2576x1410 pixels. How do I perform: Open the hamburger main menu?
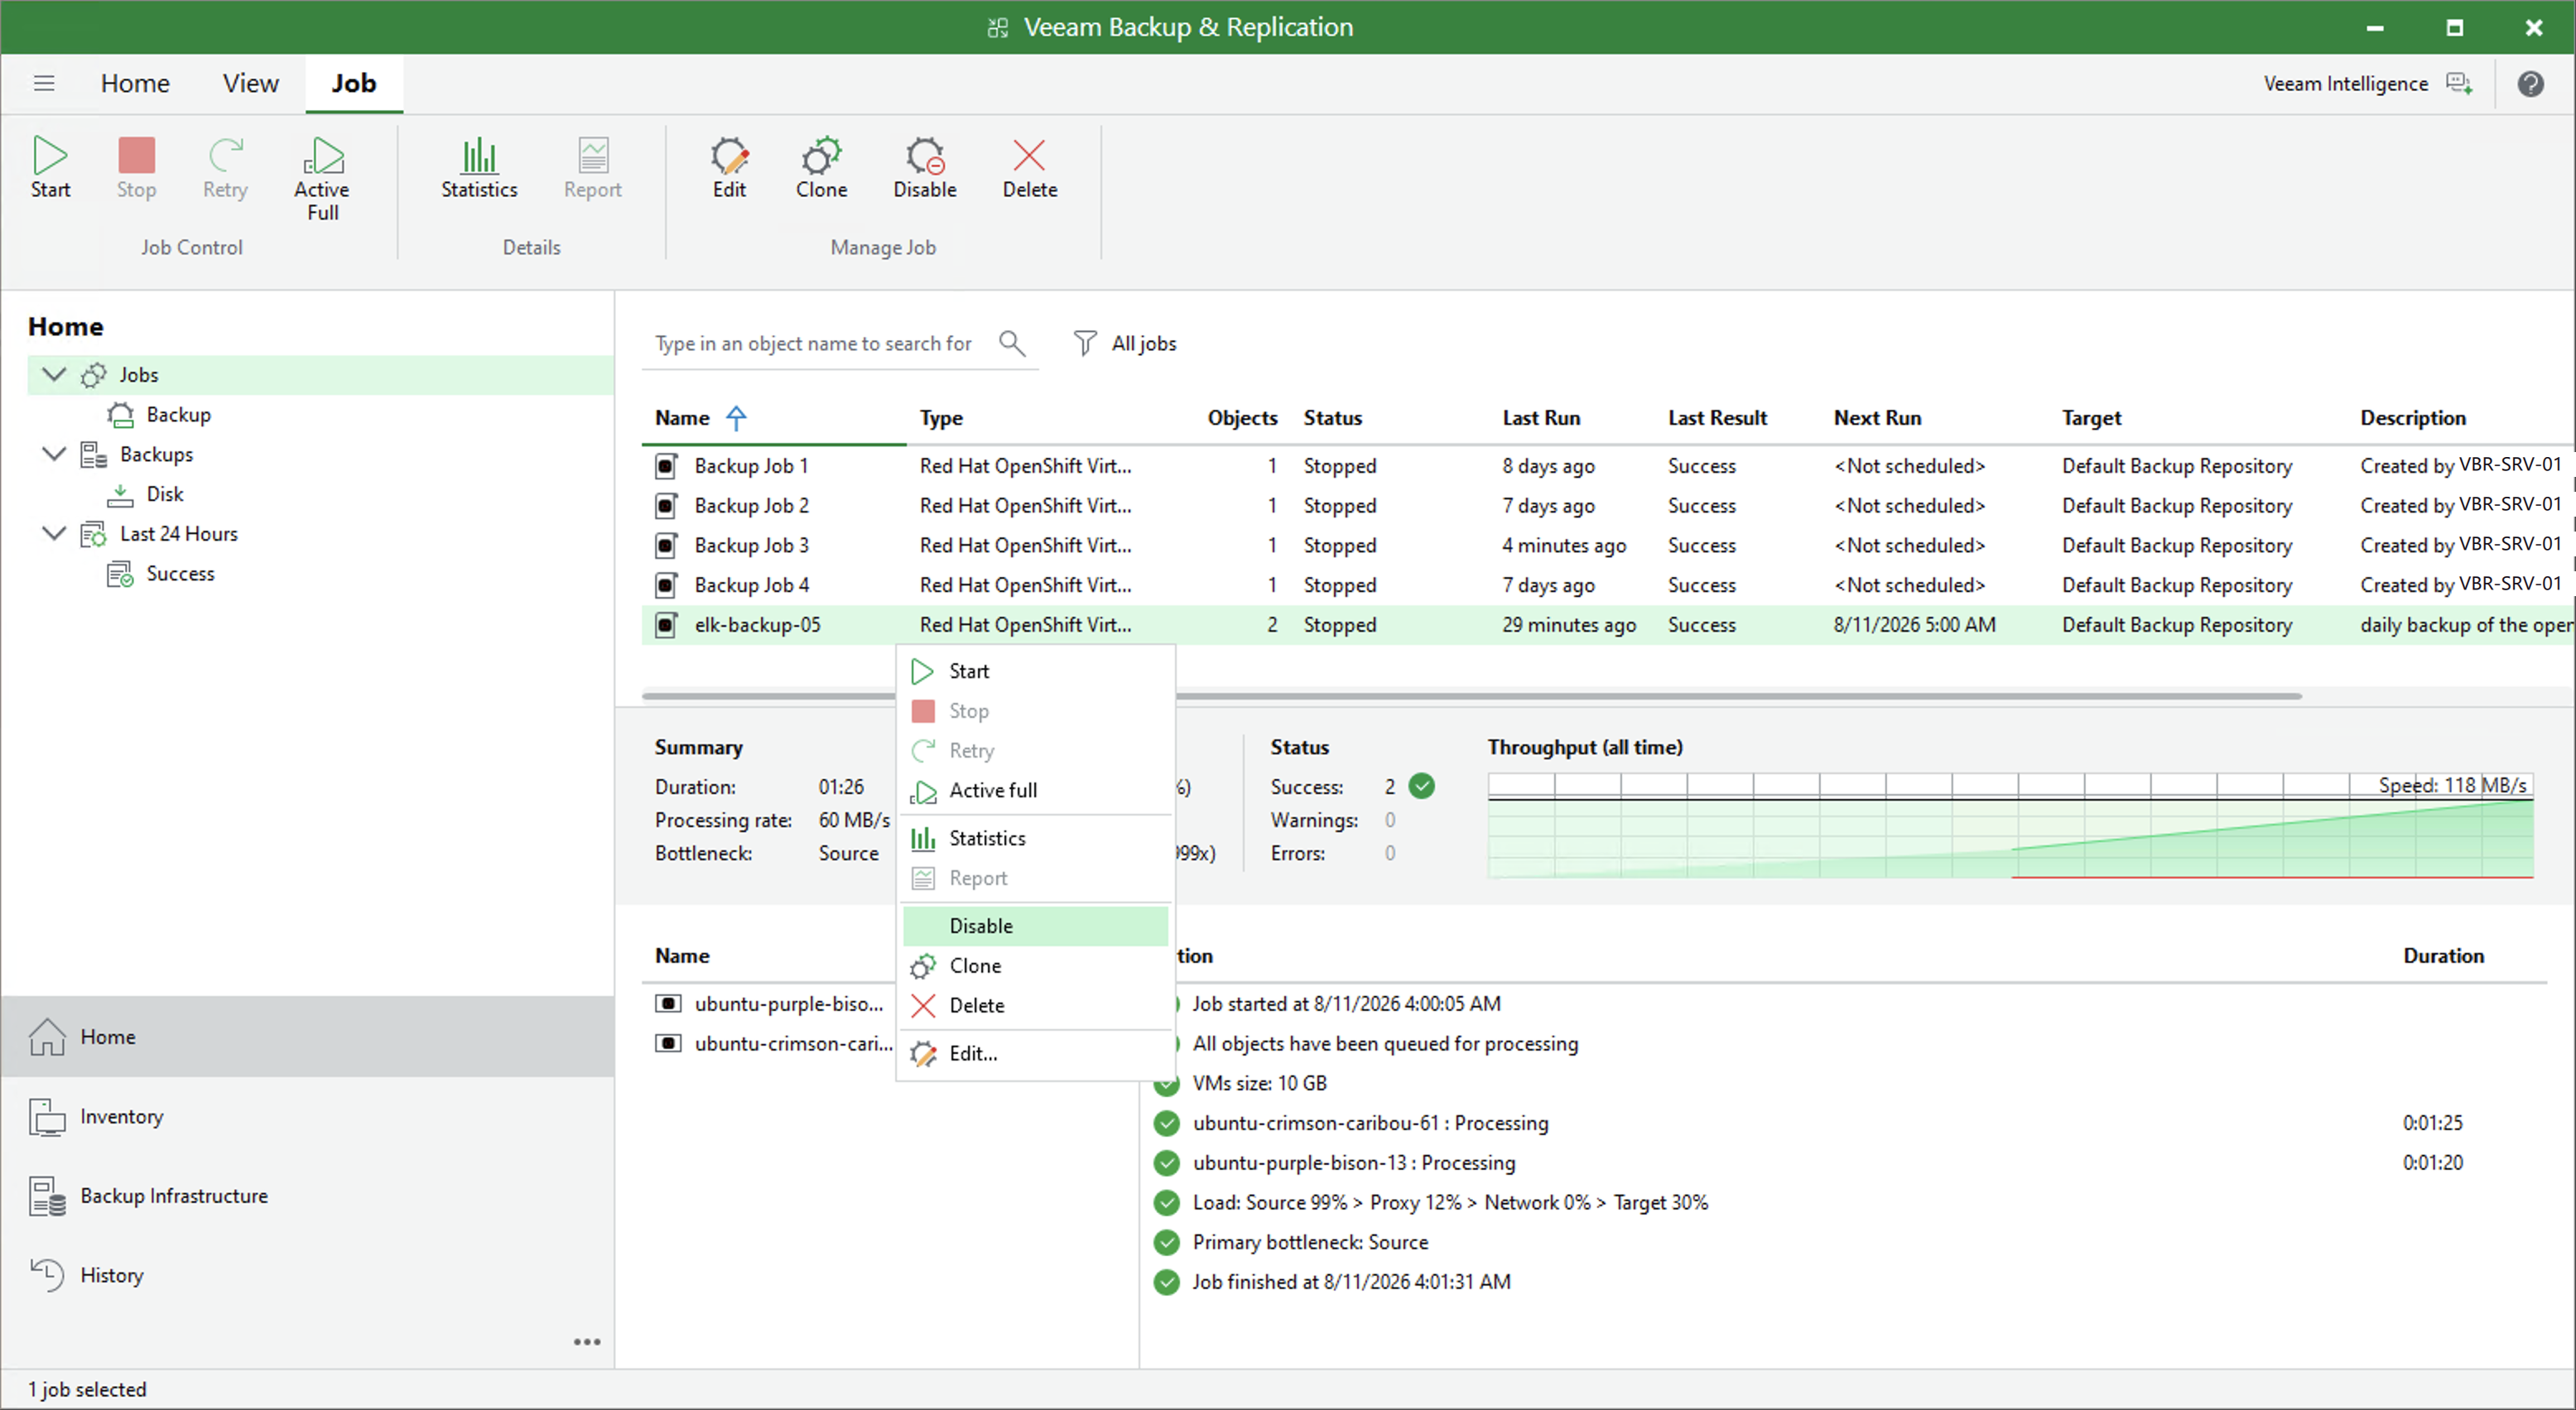pos(44,83)
